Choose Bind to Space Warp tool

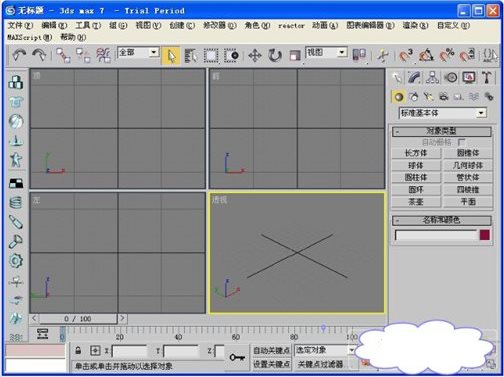coord(103,55)
